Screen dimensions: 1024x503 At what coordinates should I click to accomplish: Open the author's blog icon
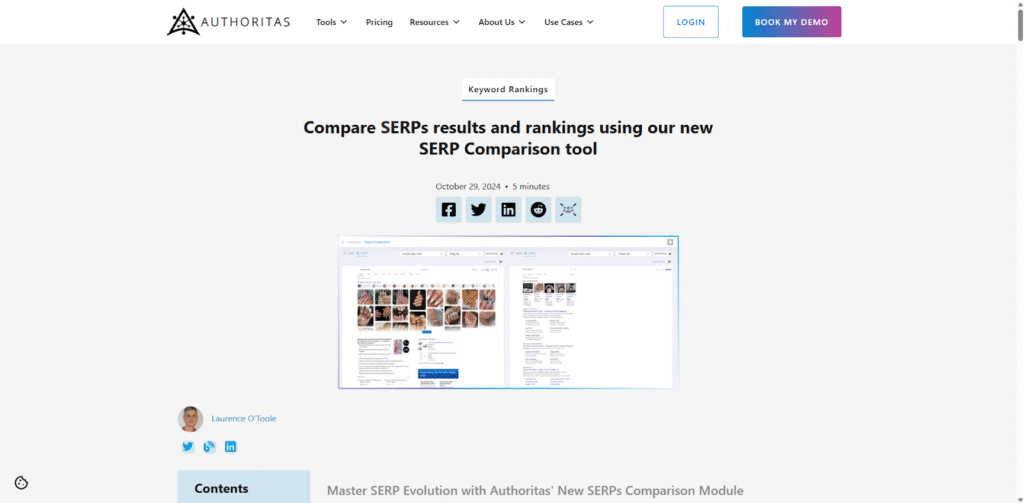[209, 447]
